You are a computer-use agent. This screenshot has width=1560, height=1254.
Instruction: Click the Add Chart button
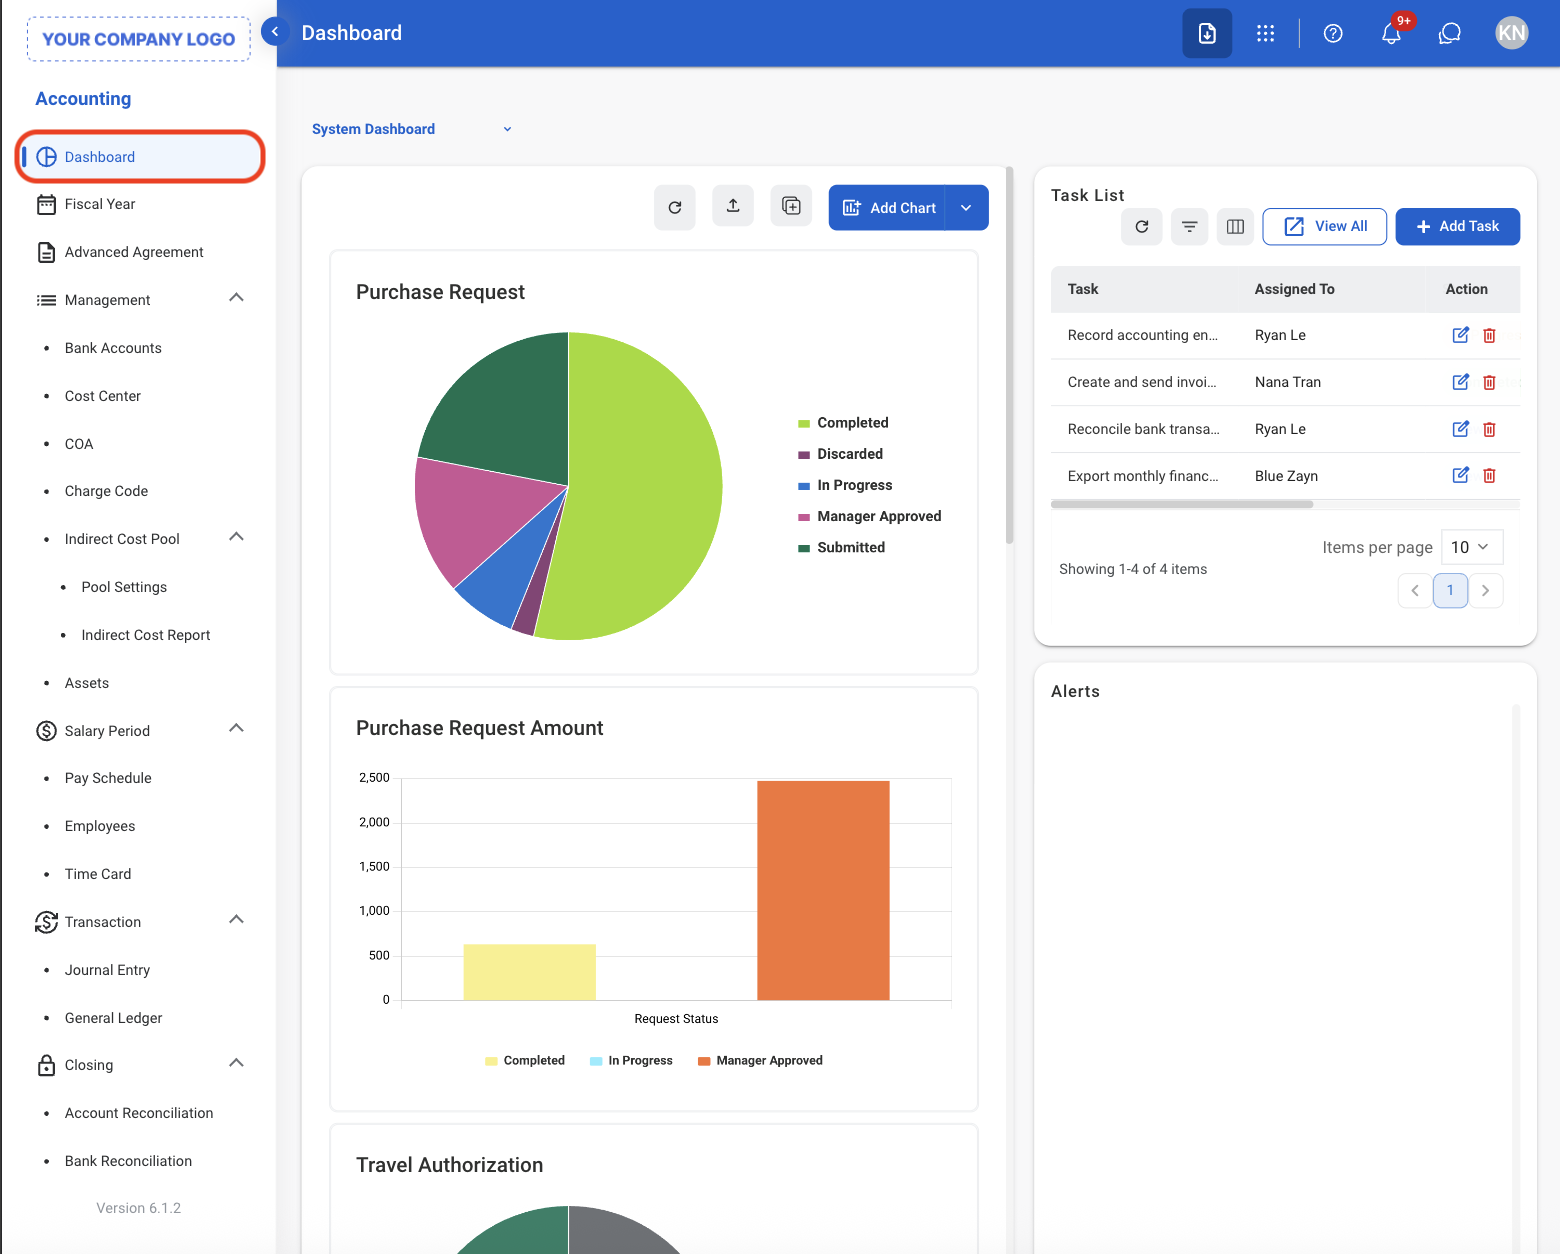888,208
